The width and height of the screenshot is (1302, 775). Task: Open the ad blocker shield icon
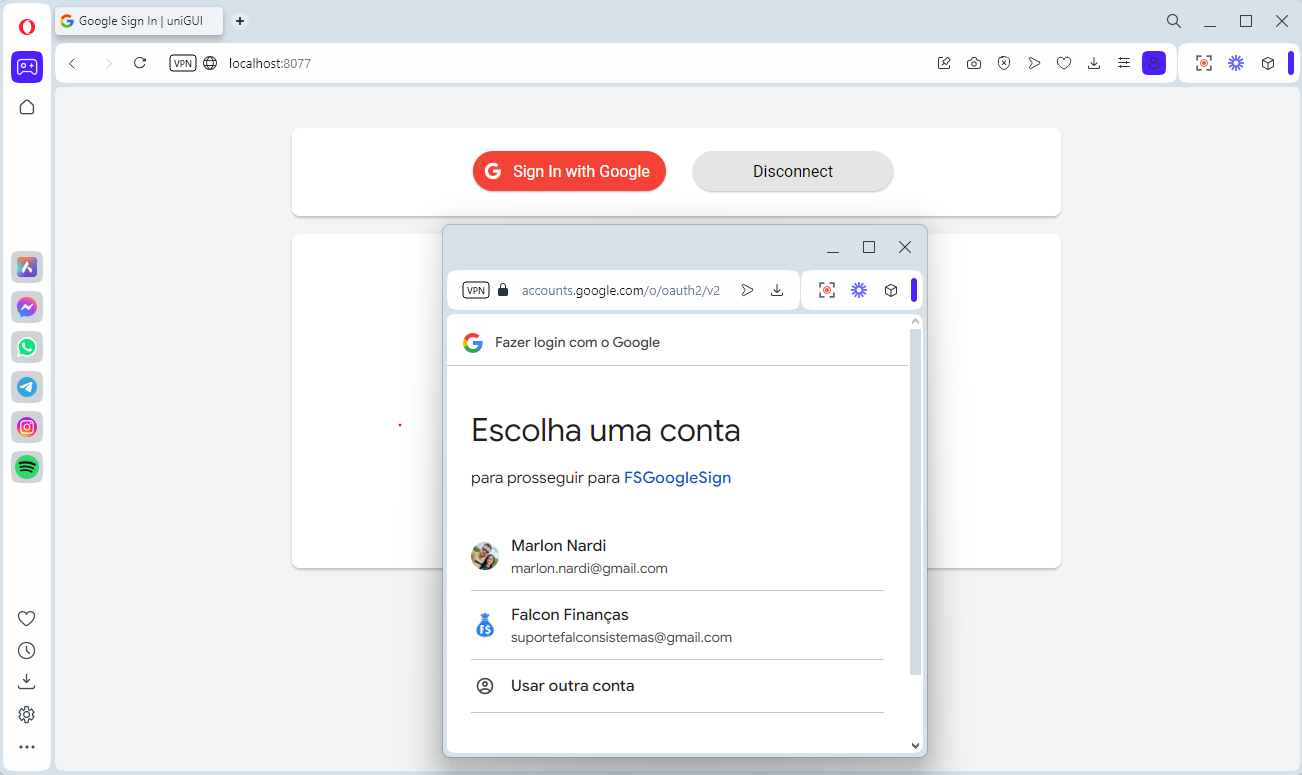1004,63
